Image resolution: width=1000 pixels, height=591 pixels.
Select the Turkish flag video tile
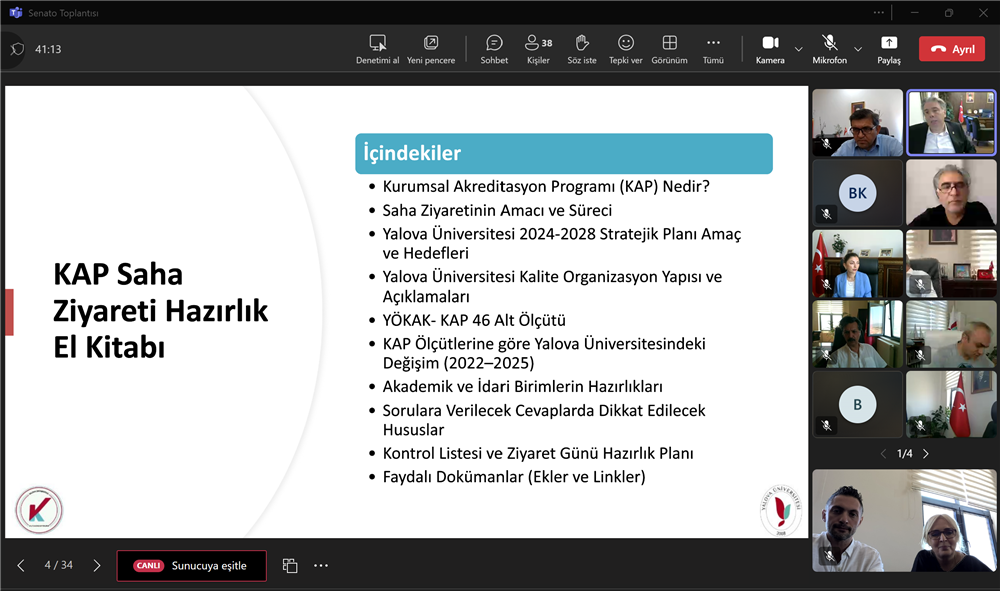[x=951, y=405]
